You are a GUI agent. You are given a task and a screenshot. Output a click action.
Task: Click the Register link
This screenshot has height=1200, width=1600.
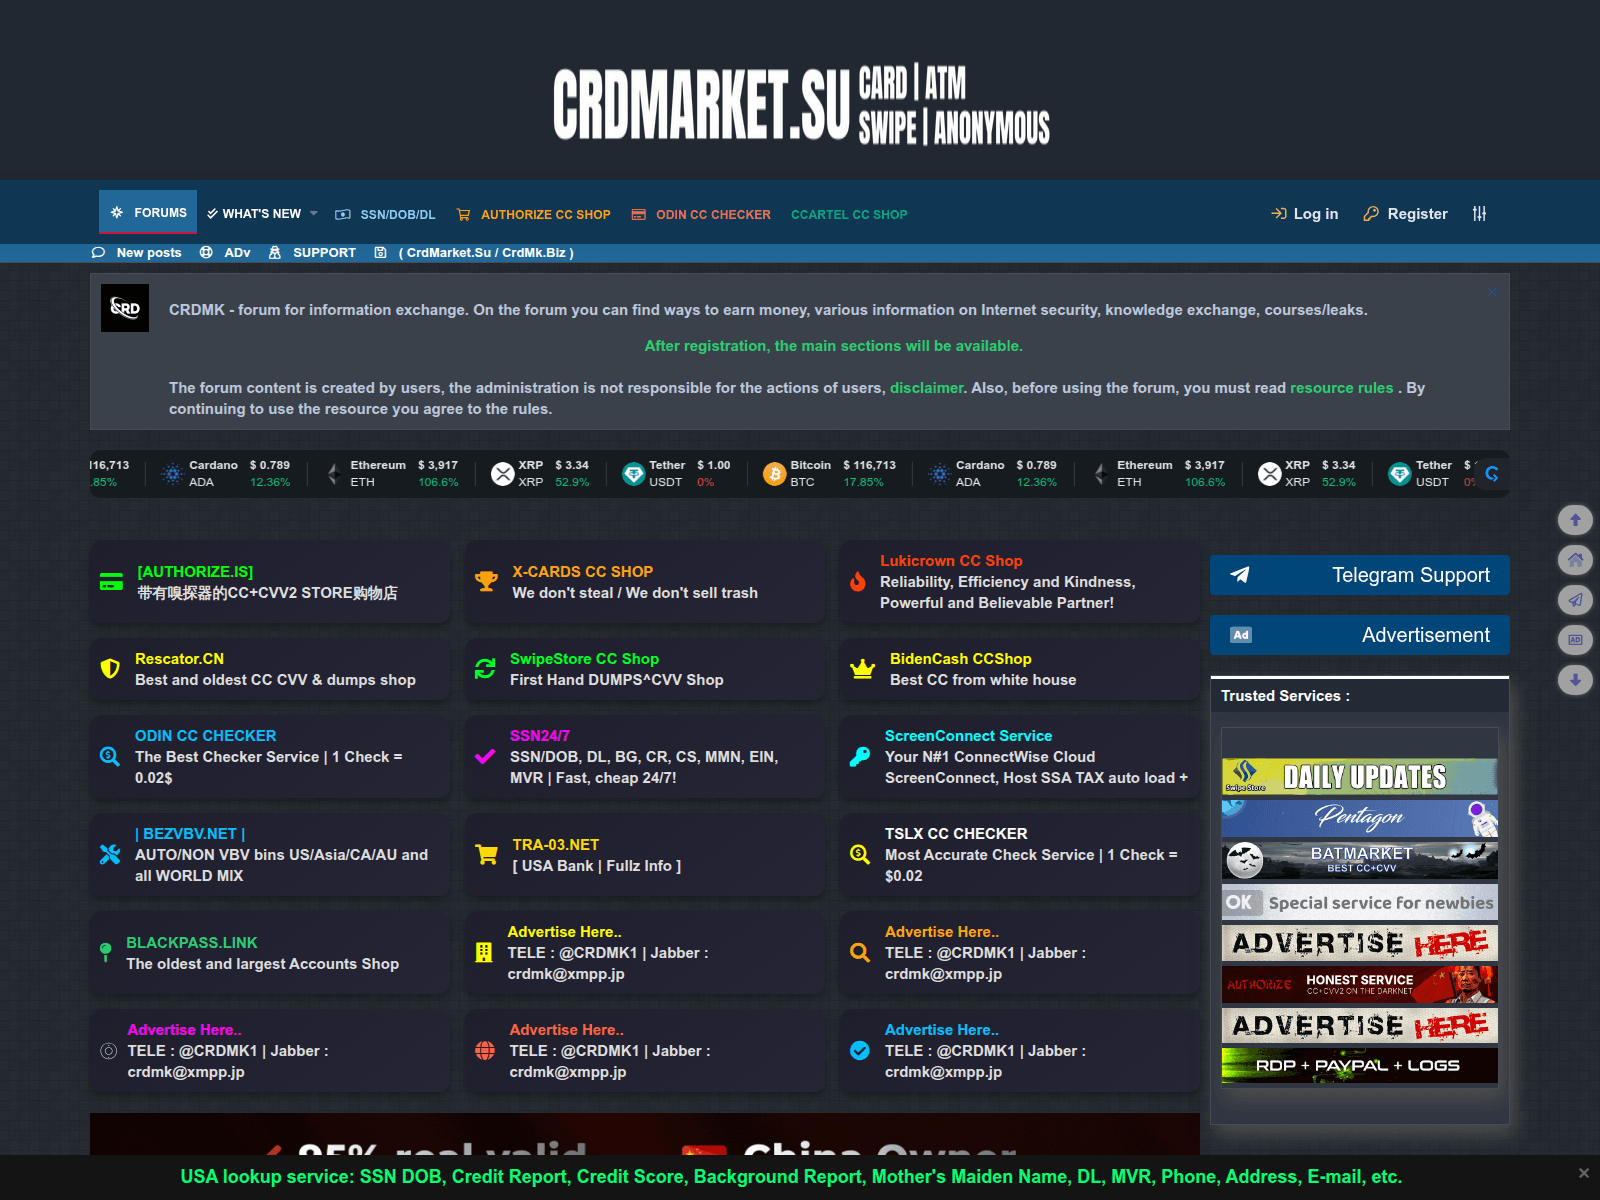tap(1405, 214)
